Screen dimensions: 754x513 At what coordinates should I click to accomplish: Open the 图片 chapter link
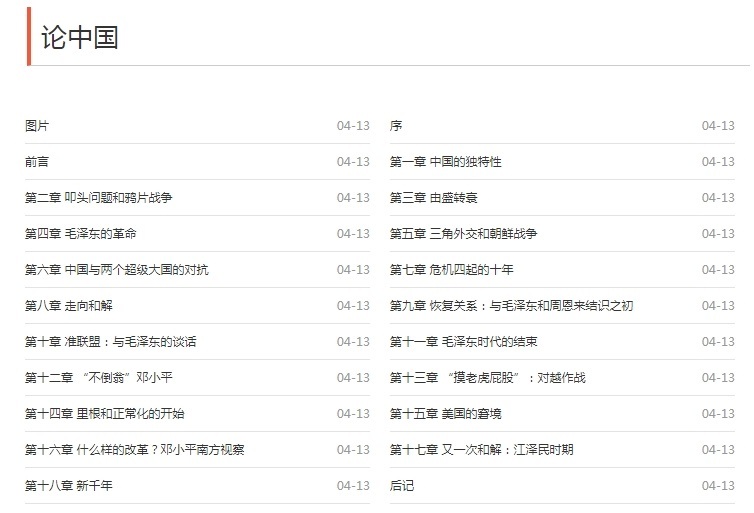click(x=37, y=126)
